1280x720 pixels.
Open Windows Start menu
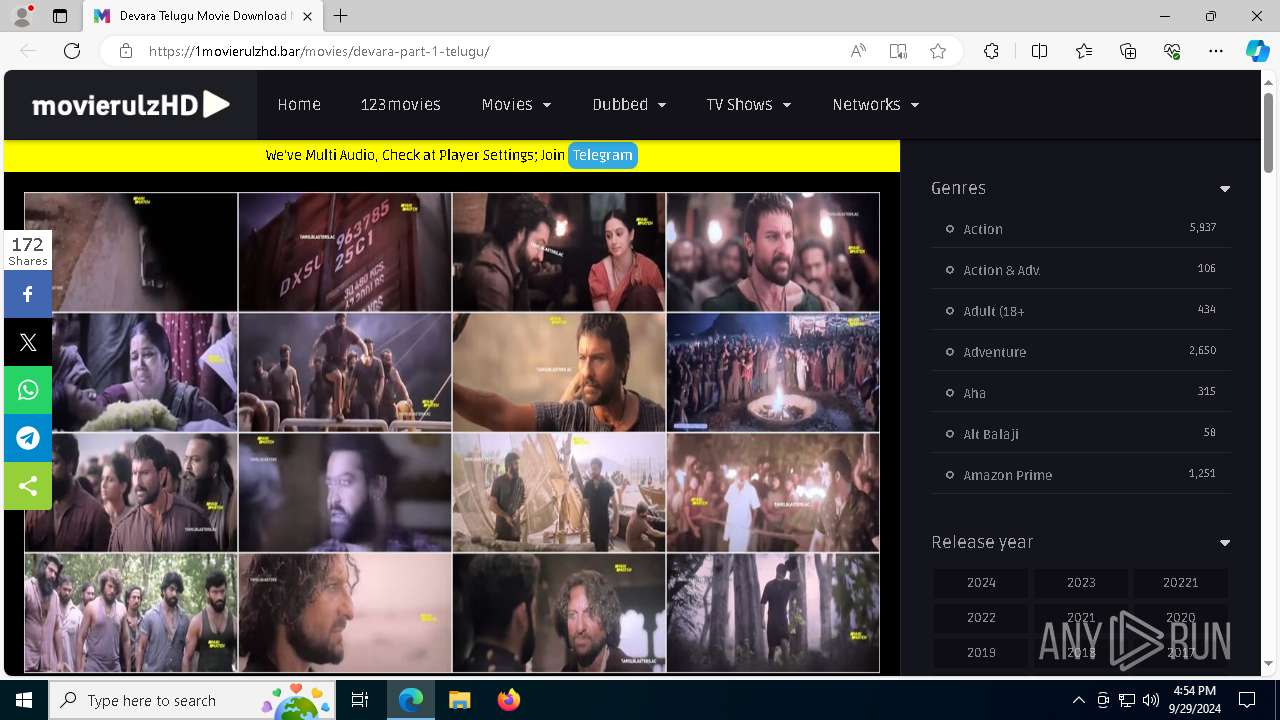[24, 700]
